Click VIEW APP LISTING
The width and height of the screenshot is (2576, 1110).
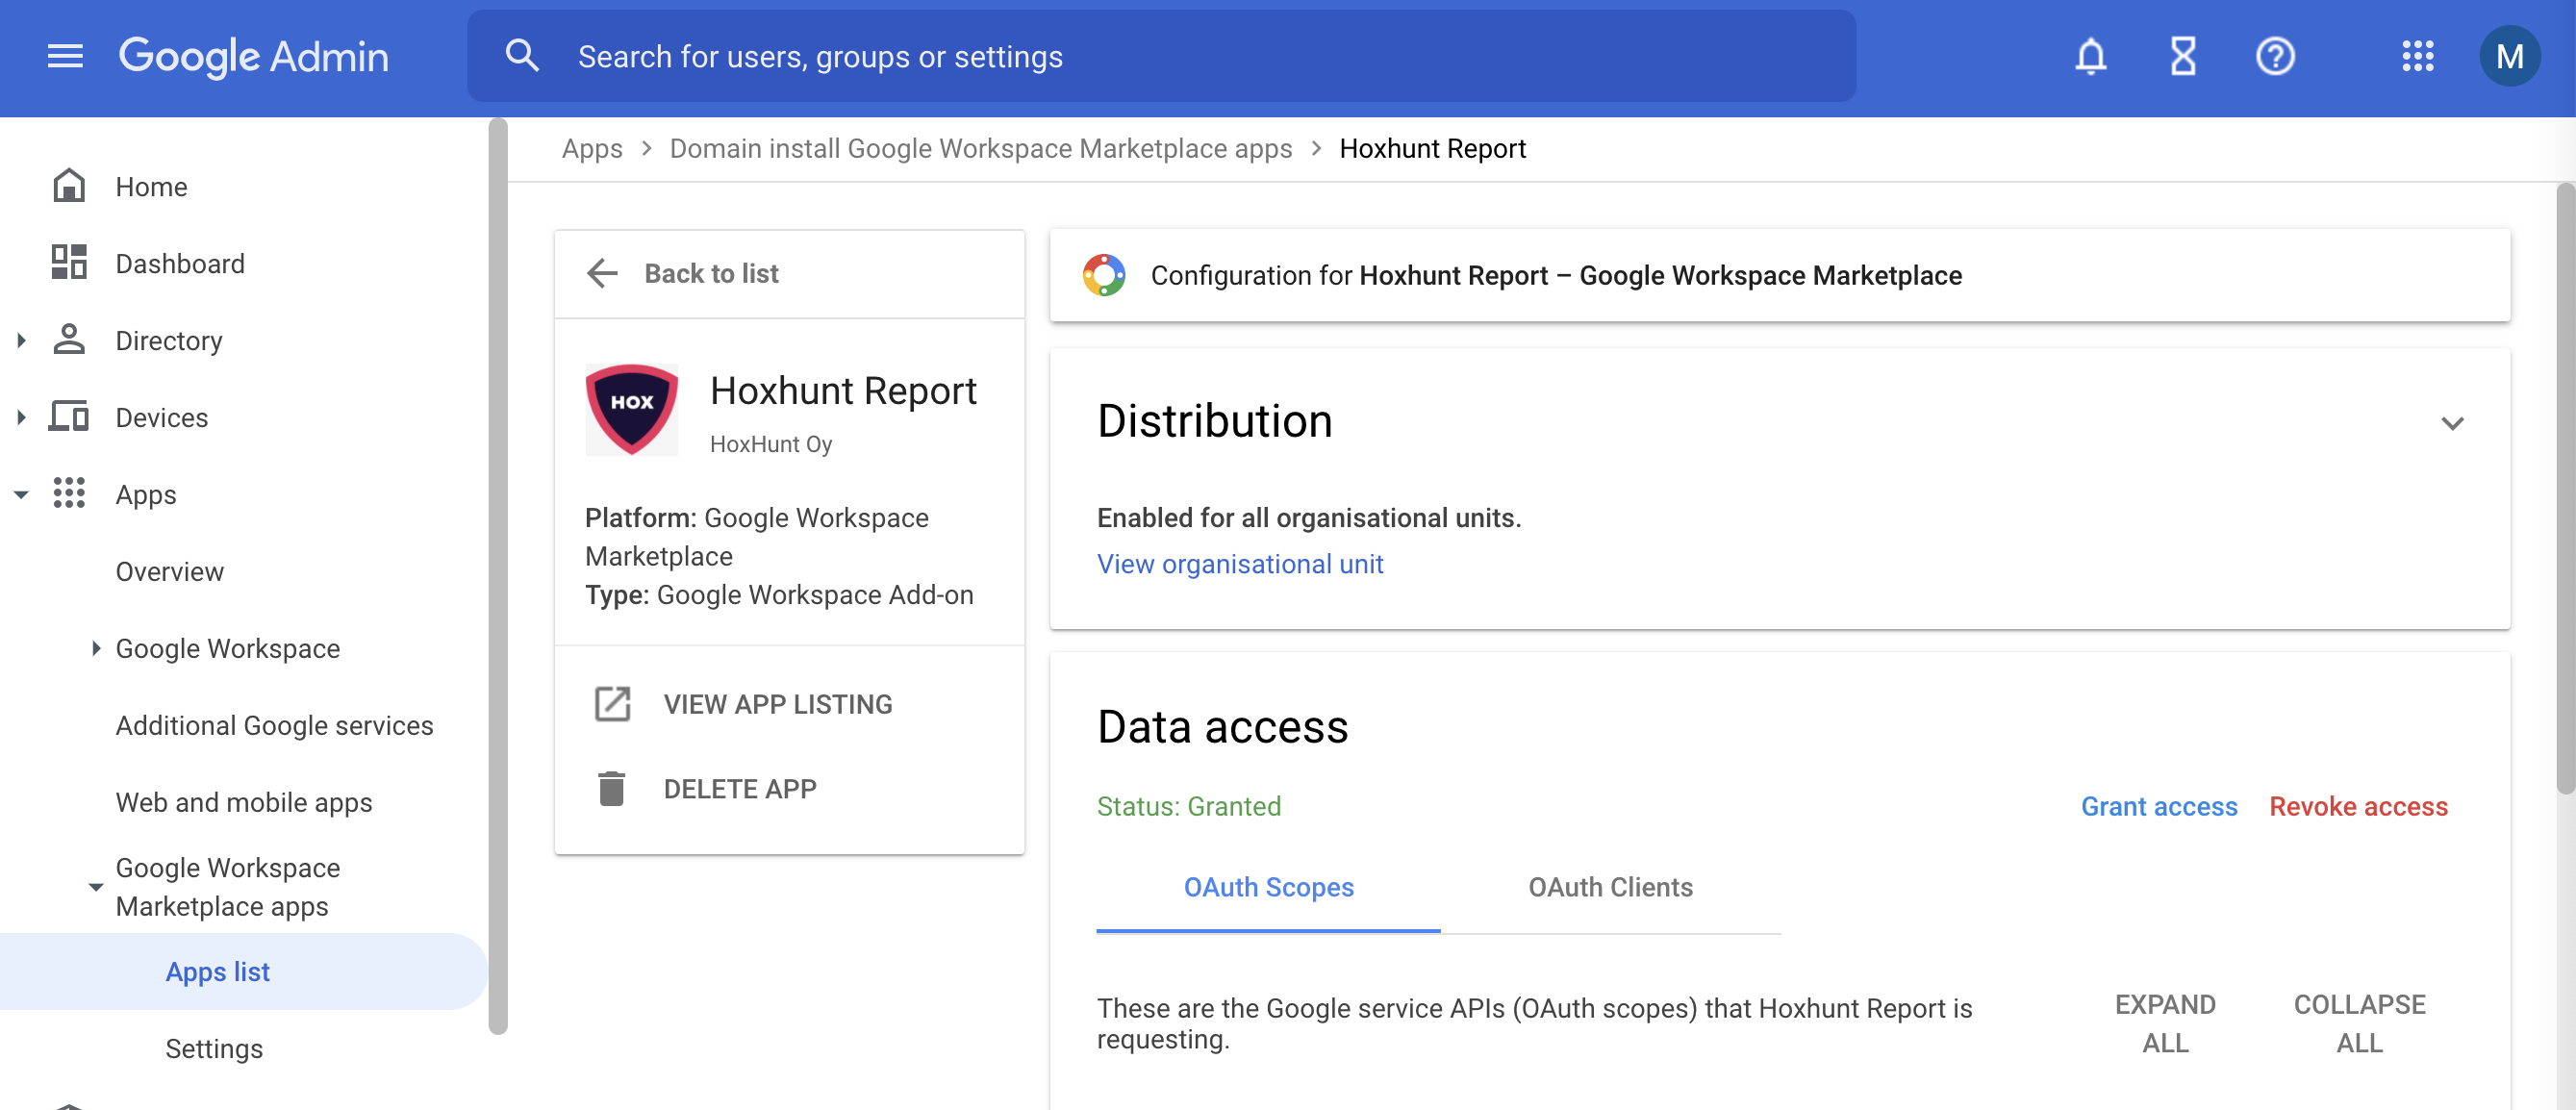click(778, 704)
